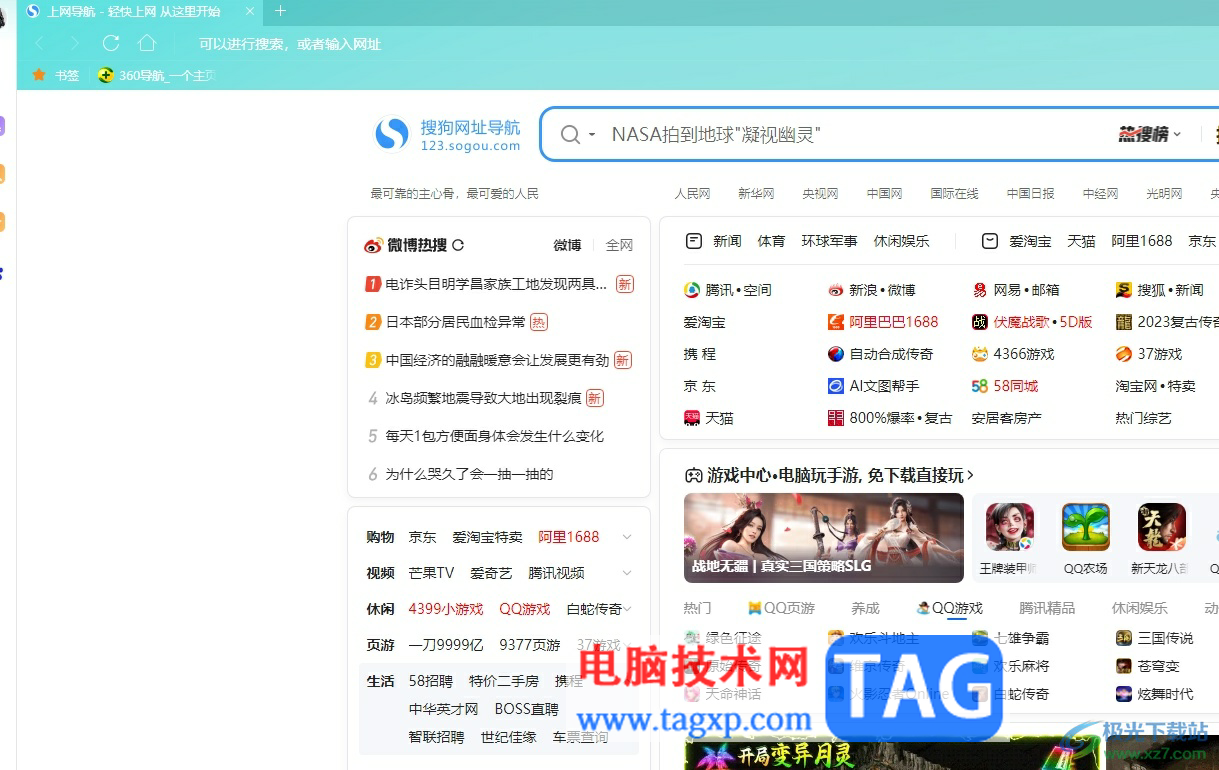Open the 阿里巴巴1688 link
1219x770 pixels.
pos(883,322)
